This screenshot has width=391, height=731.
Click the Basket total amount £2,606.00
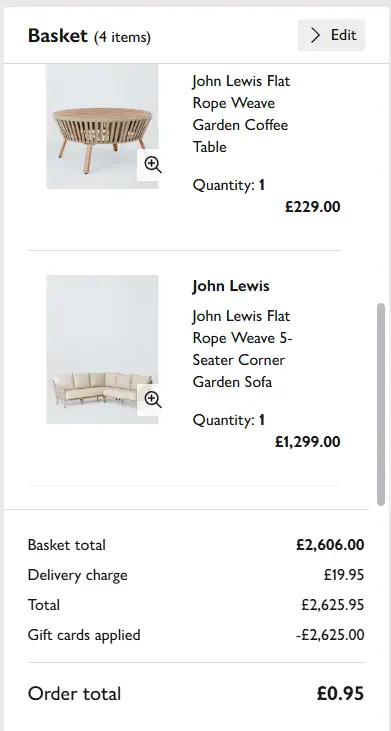[x=330, y=545]
